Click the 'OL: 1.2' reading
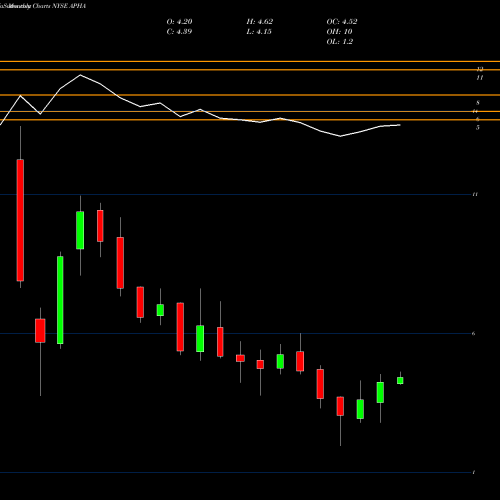 click(340, 42)
